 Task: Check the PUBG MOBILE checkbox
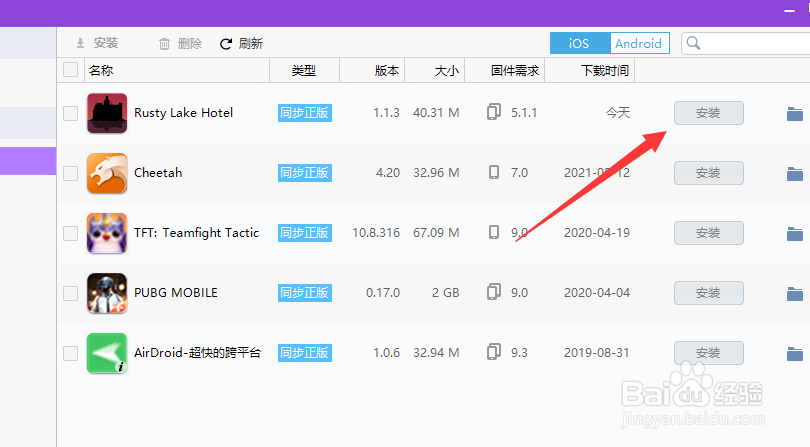click(71, 293)
